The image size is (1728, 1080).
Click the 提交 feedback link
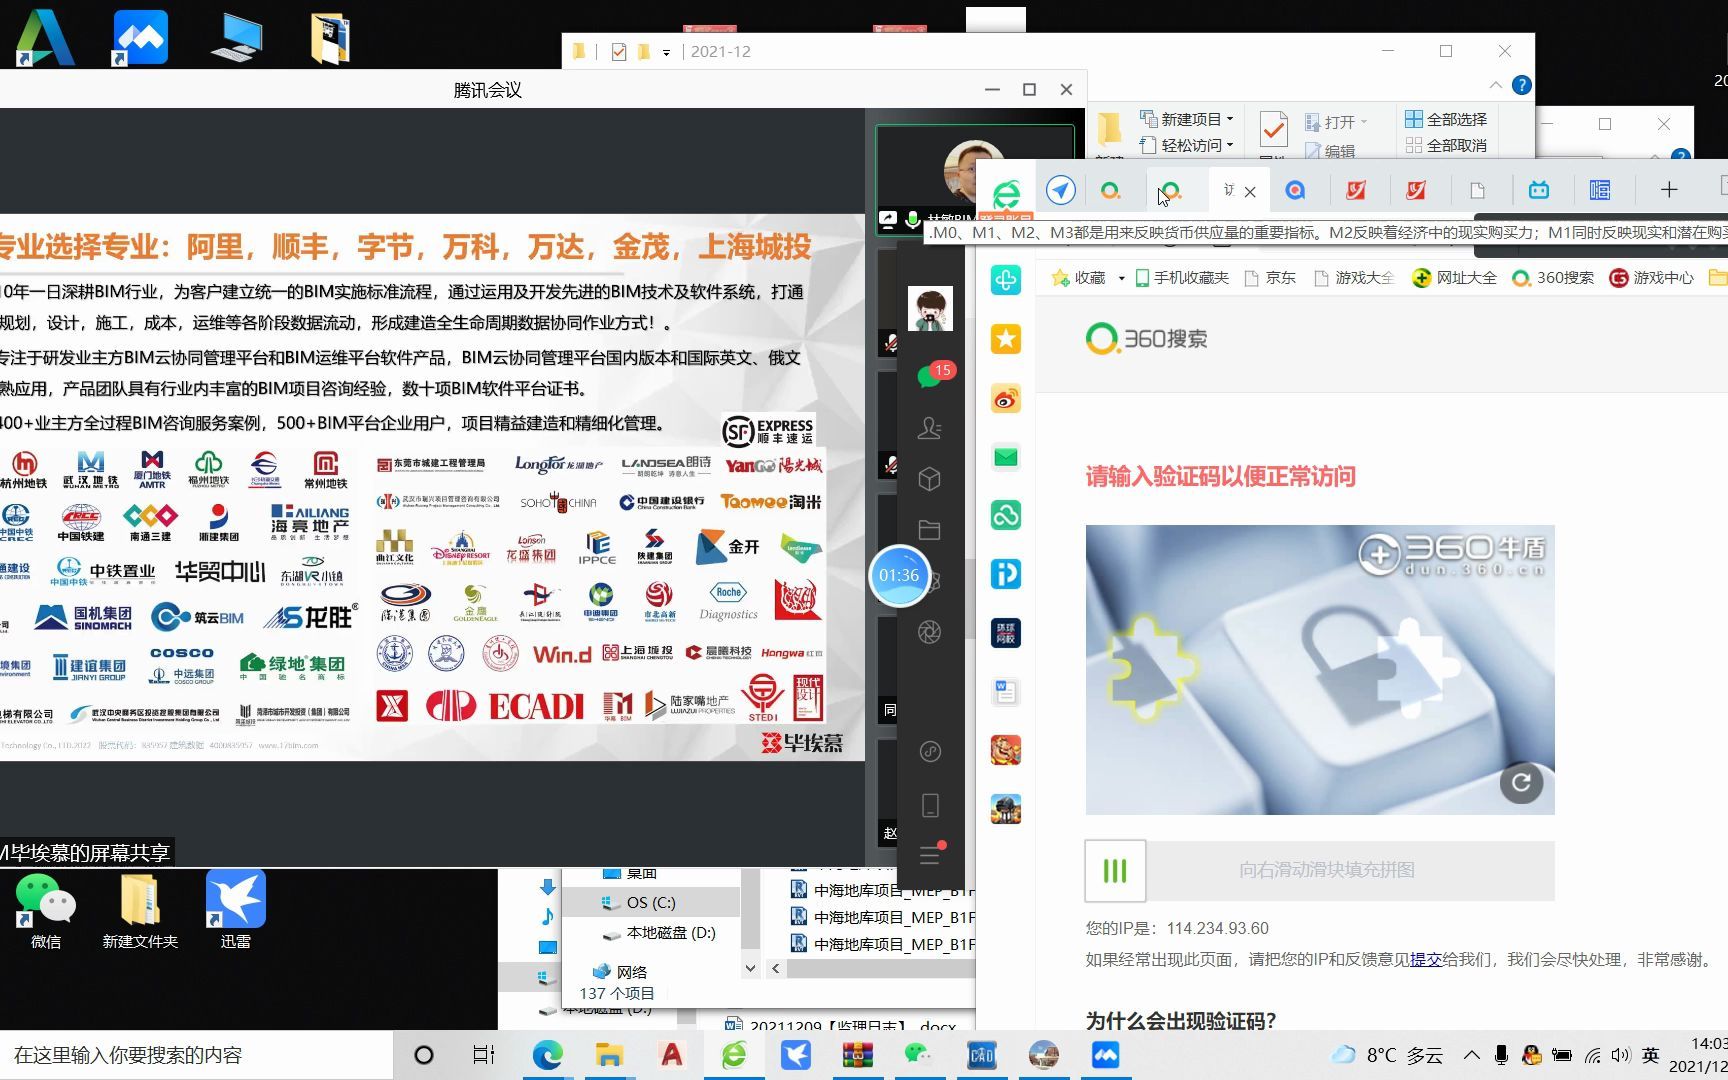point(1426,960)
